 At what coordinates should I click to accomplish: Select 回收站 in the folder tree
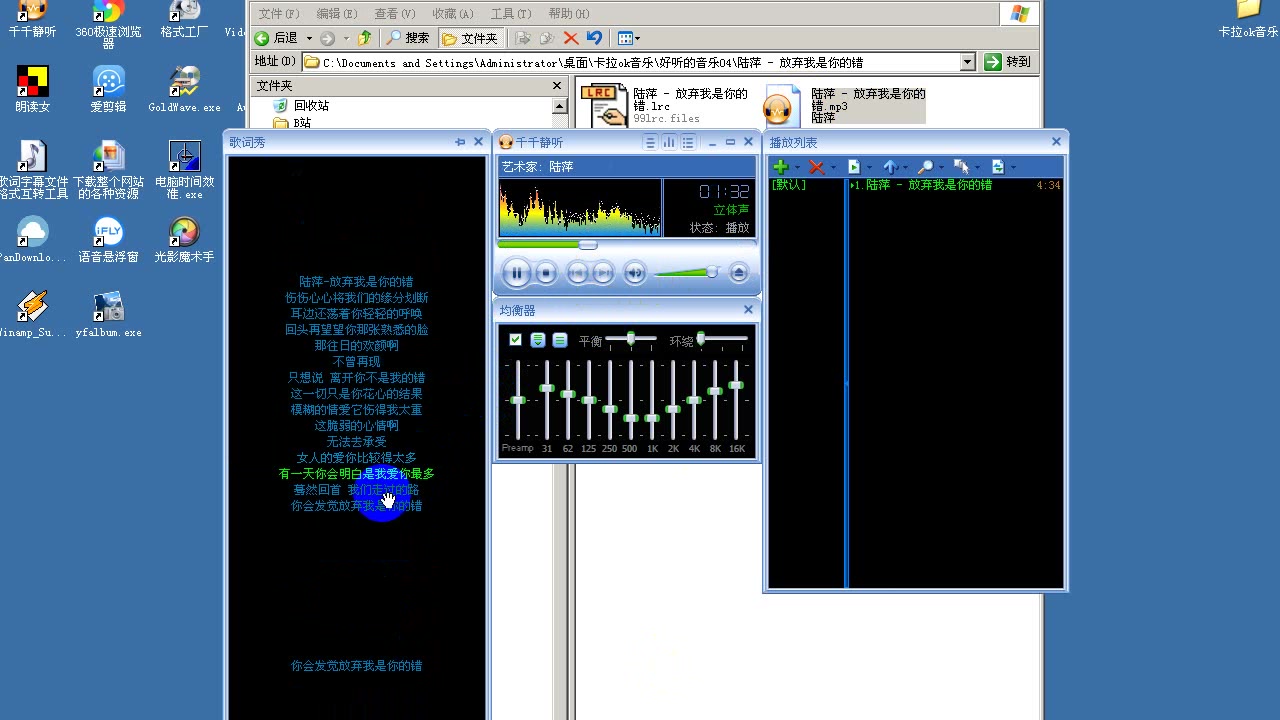coord(311,105)
